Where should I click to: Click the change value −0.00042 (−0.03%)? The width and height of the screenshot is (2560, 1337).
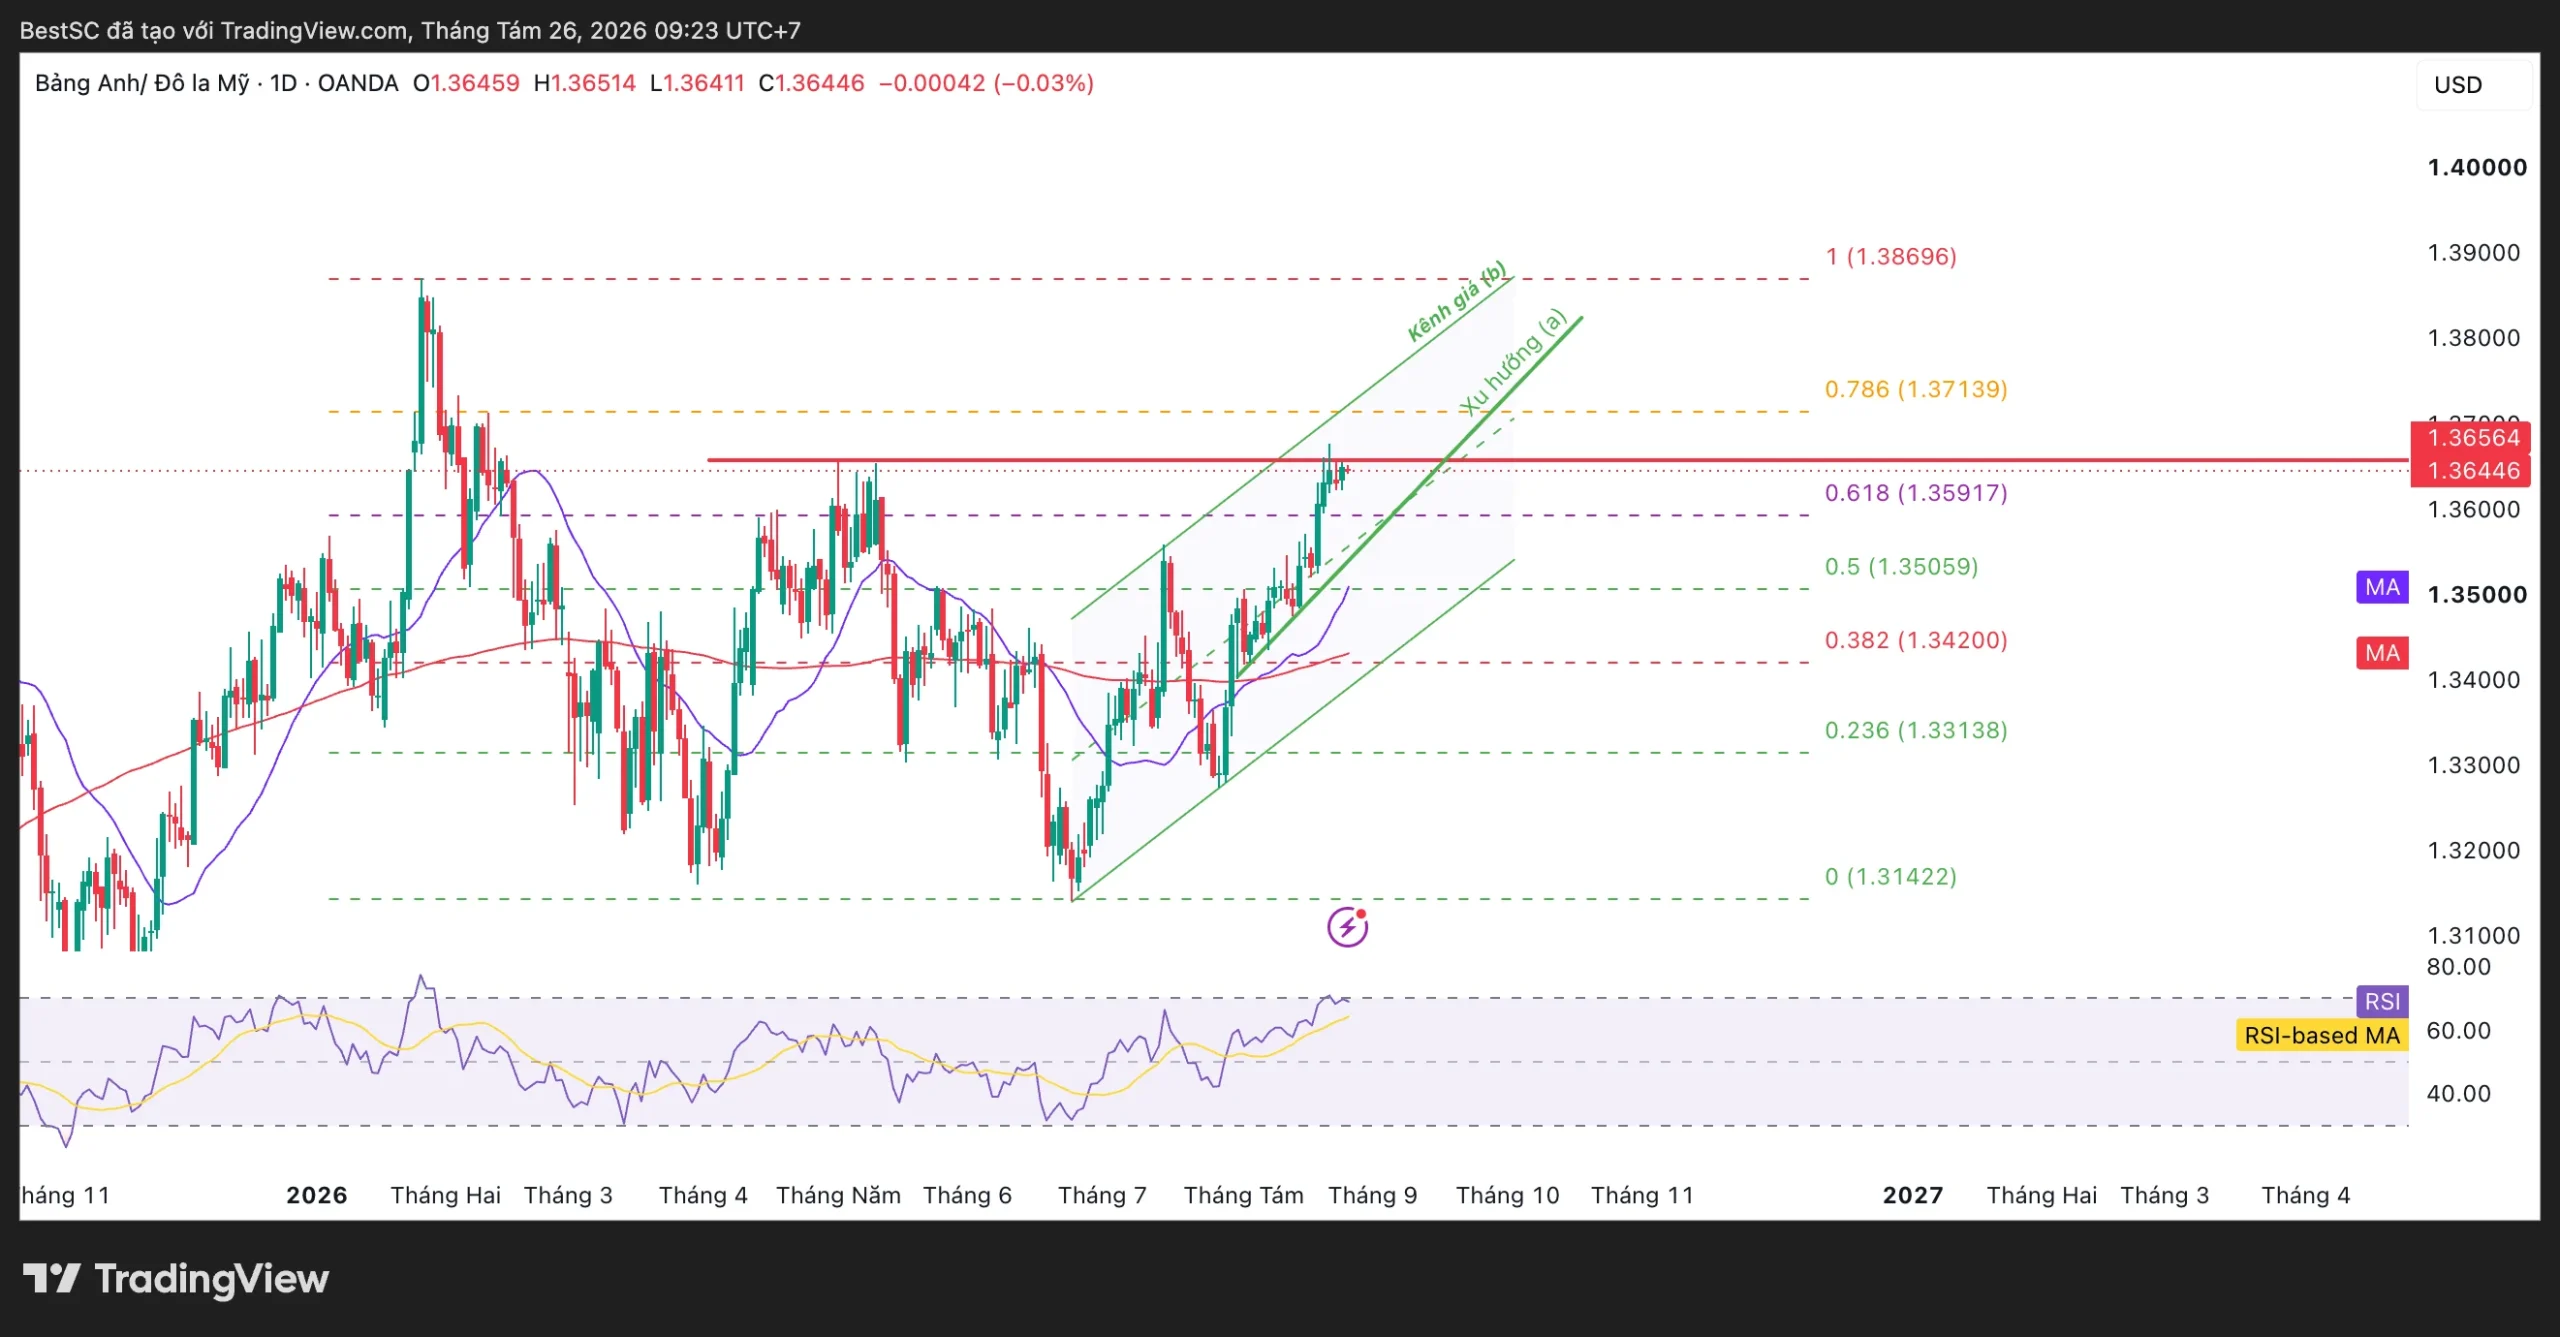986,83
